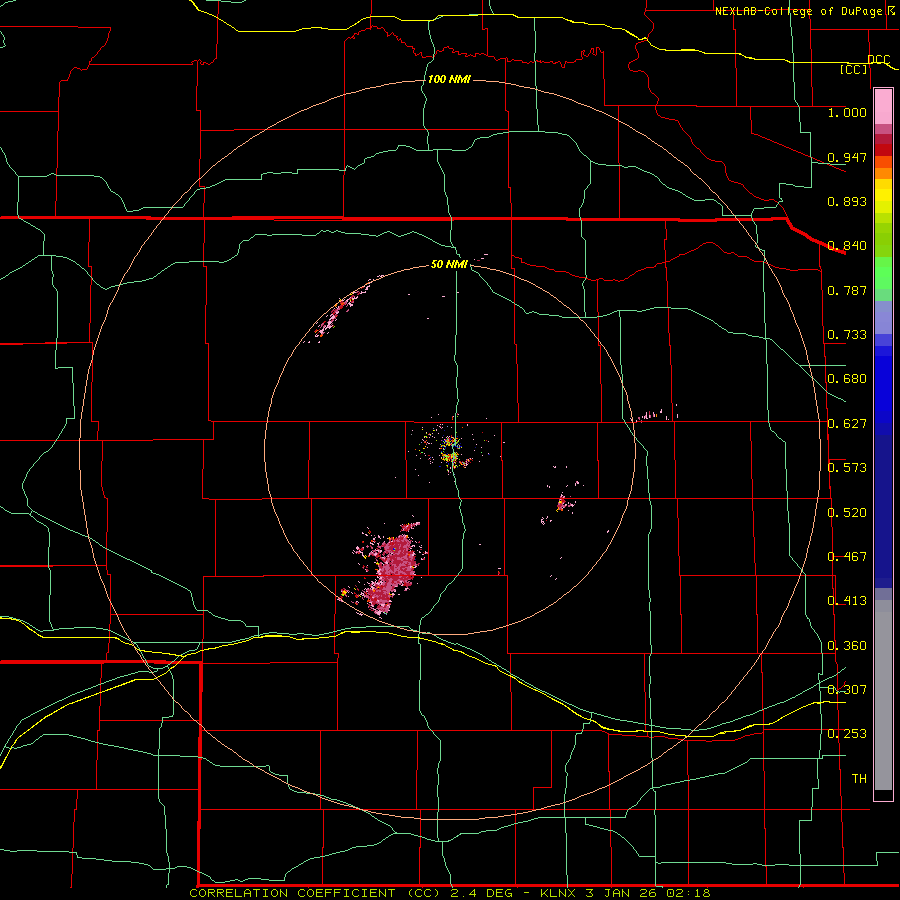Select the 0.573 scale label

(847, 468)
